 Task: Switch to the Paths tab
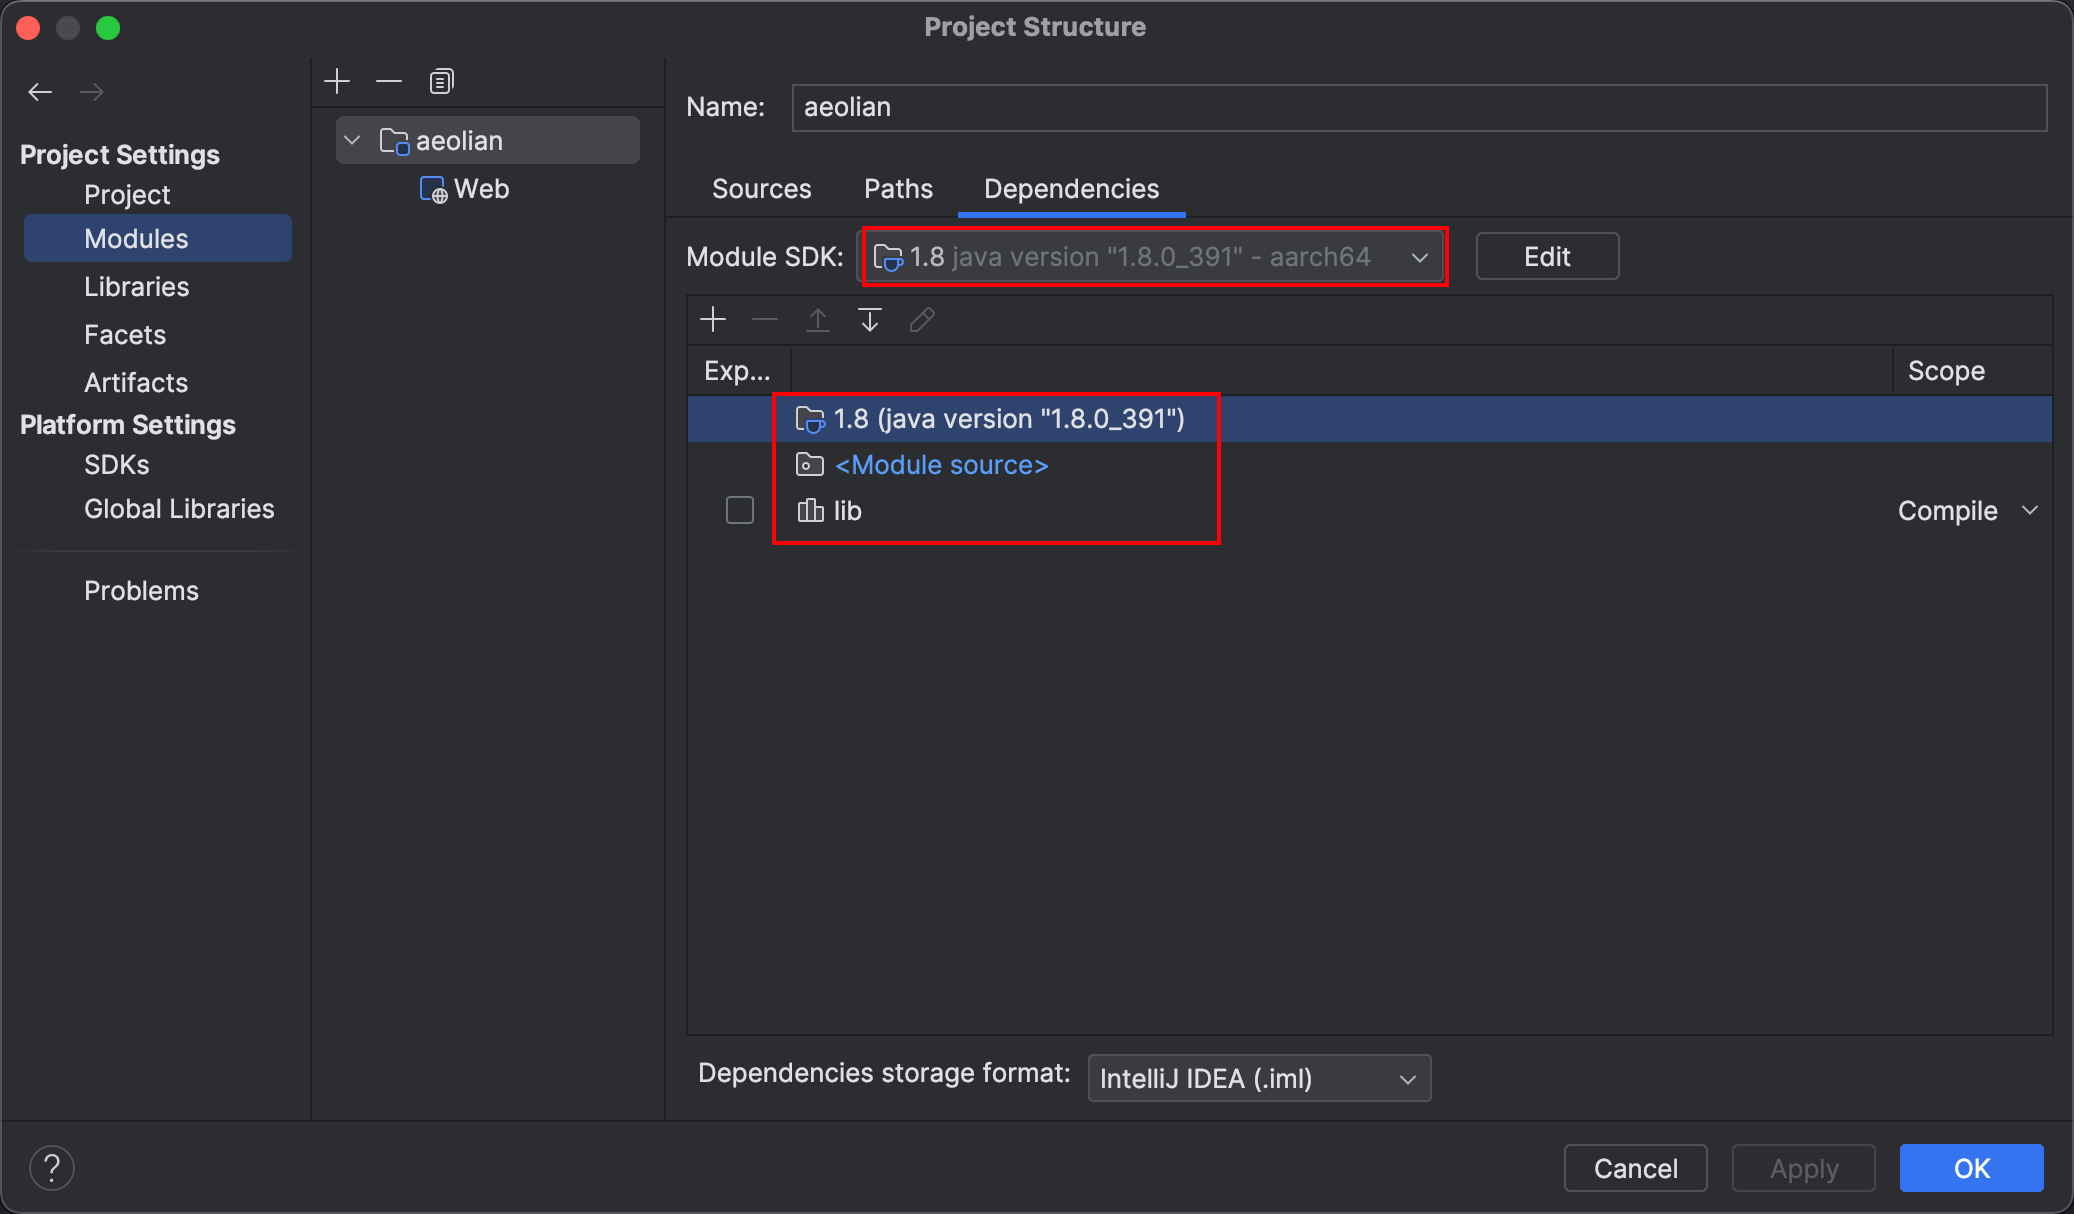[898, 189]
